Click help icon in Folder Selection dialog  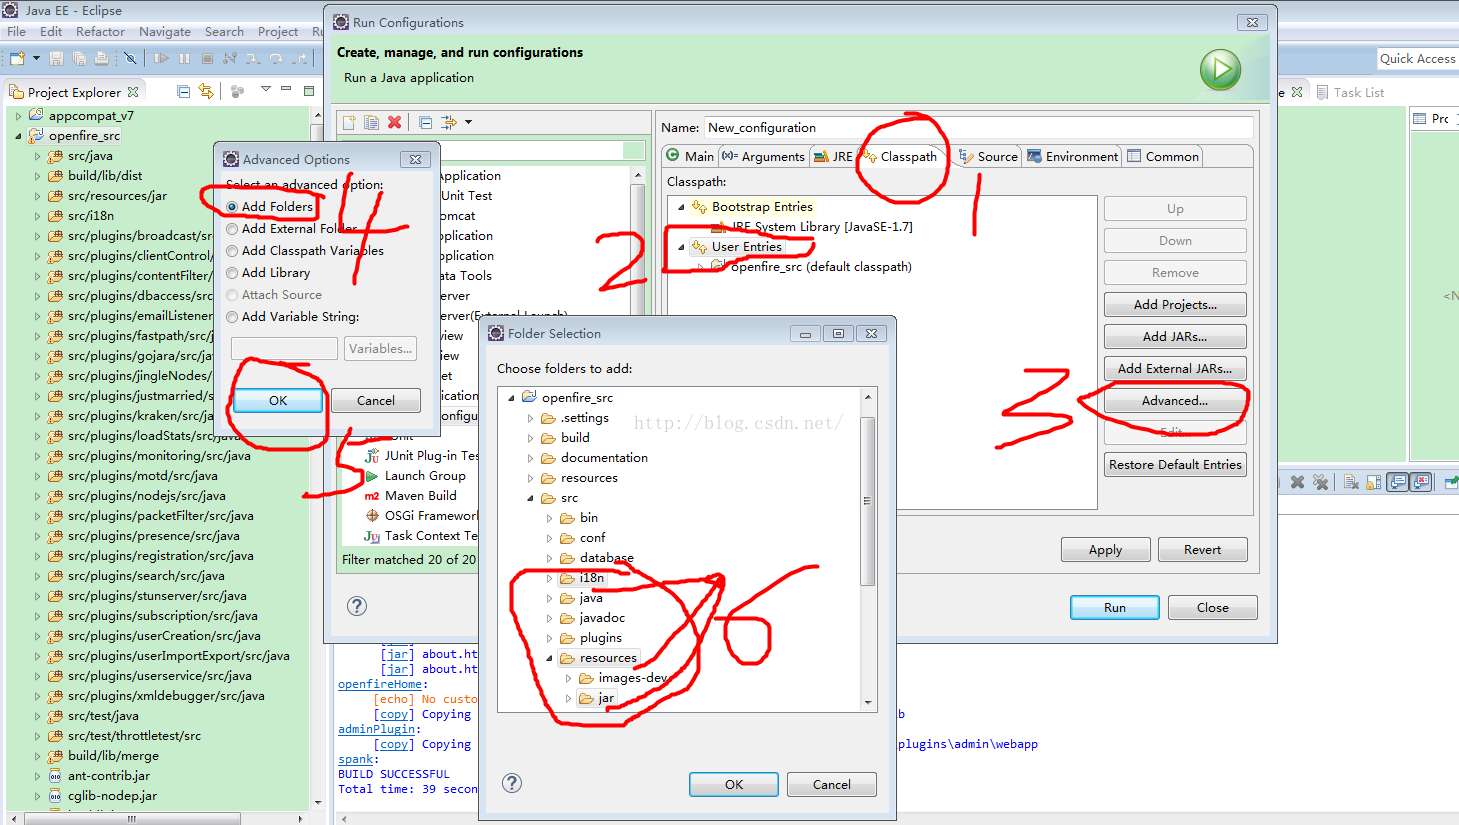pyautogui.click(x=512, y=783)
